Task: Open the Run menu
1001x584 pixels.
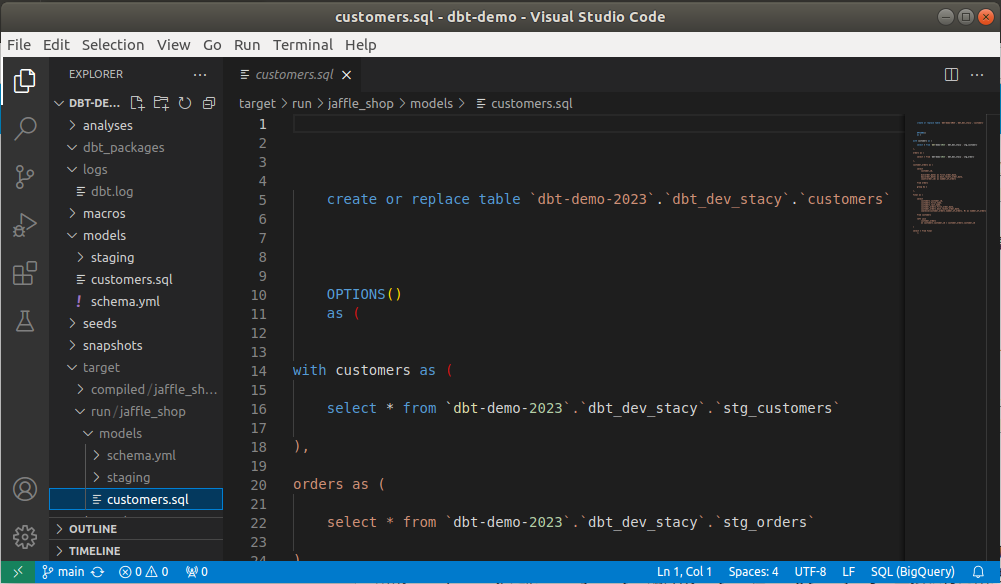Action: (247, 45)
